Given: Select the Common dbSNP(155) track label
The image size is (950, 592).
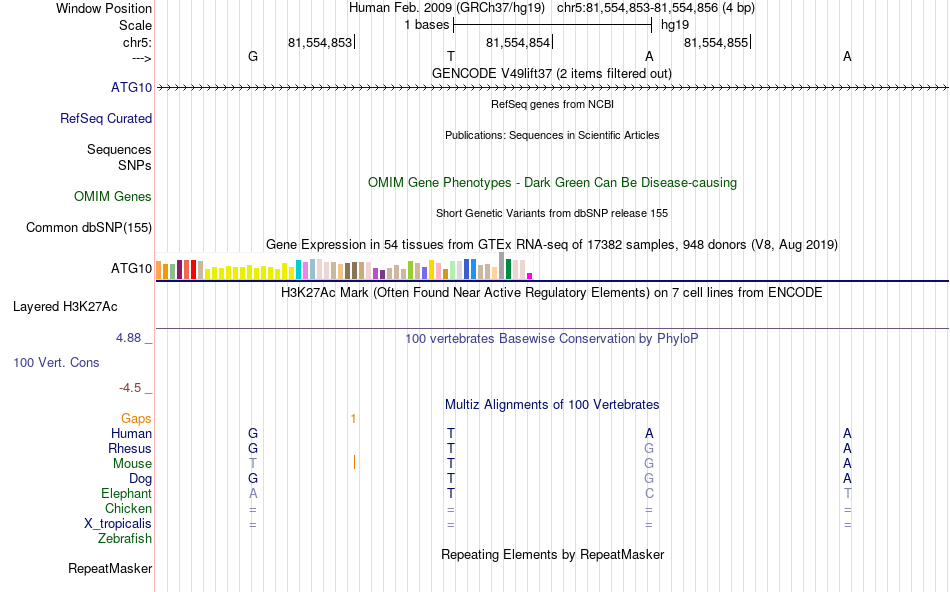Looking at the screenshot, I should point(88,227).
